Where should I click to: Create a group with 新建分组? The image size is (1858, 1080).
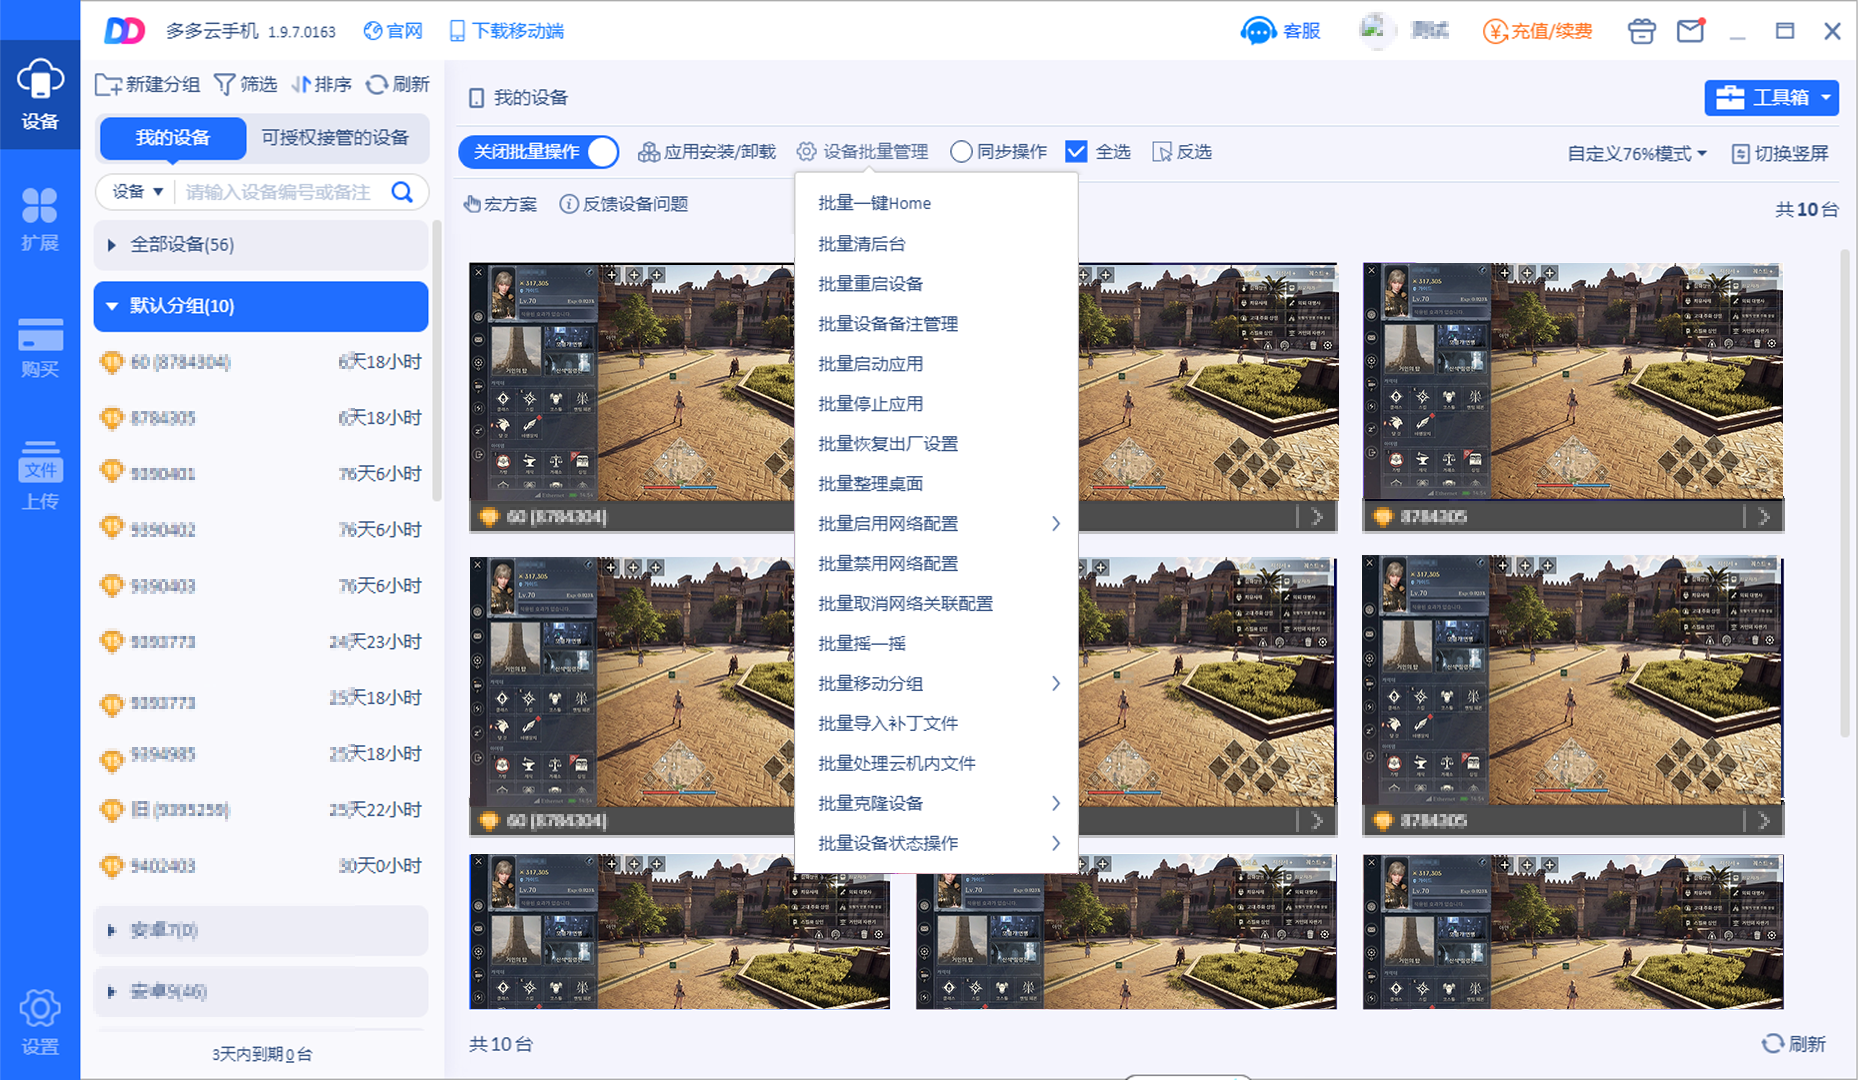[148, 85]
